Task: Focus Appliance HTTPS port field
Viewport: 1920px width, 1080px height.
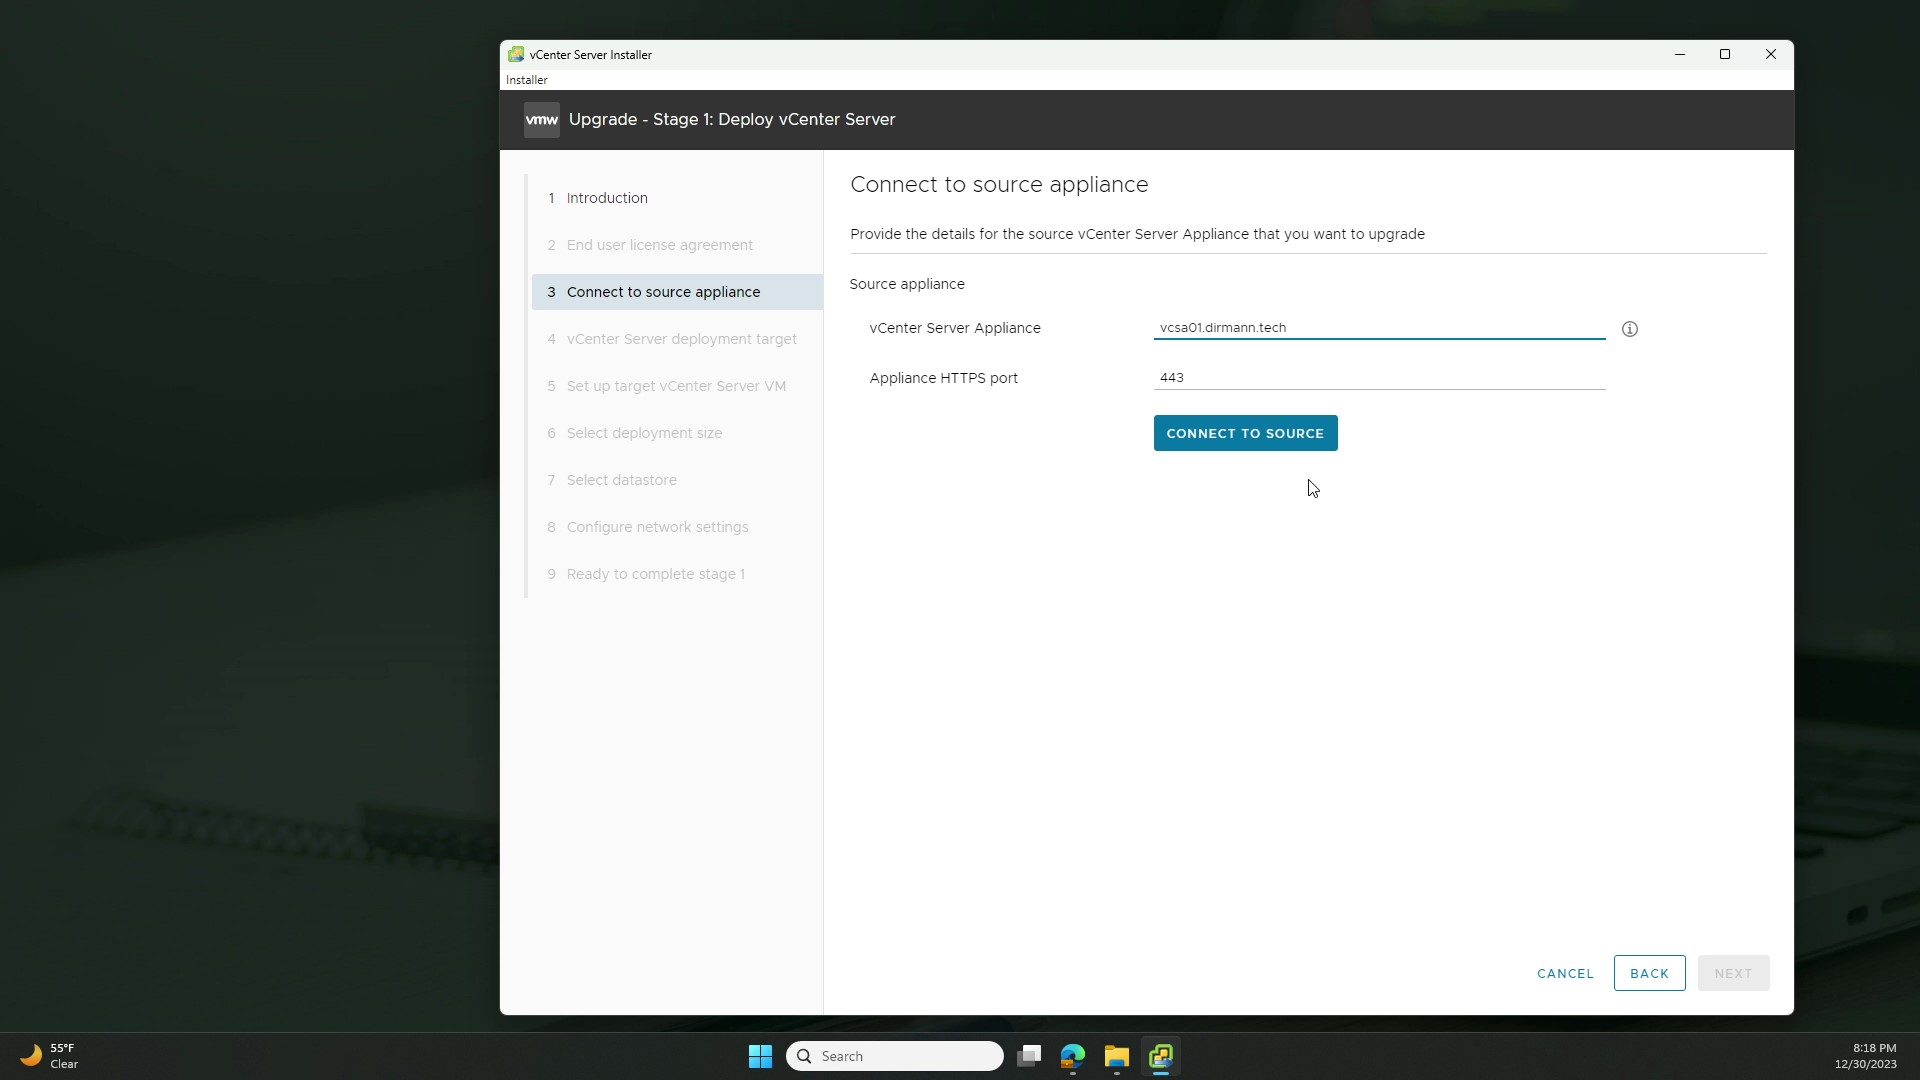Action: point(1379,378)
